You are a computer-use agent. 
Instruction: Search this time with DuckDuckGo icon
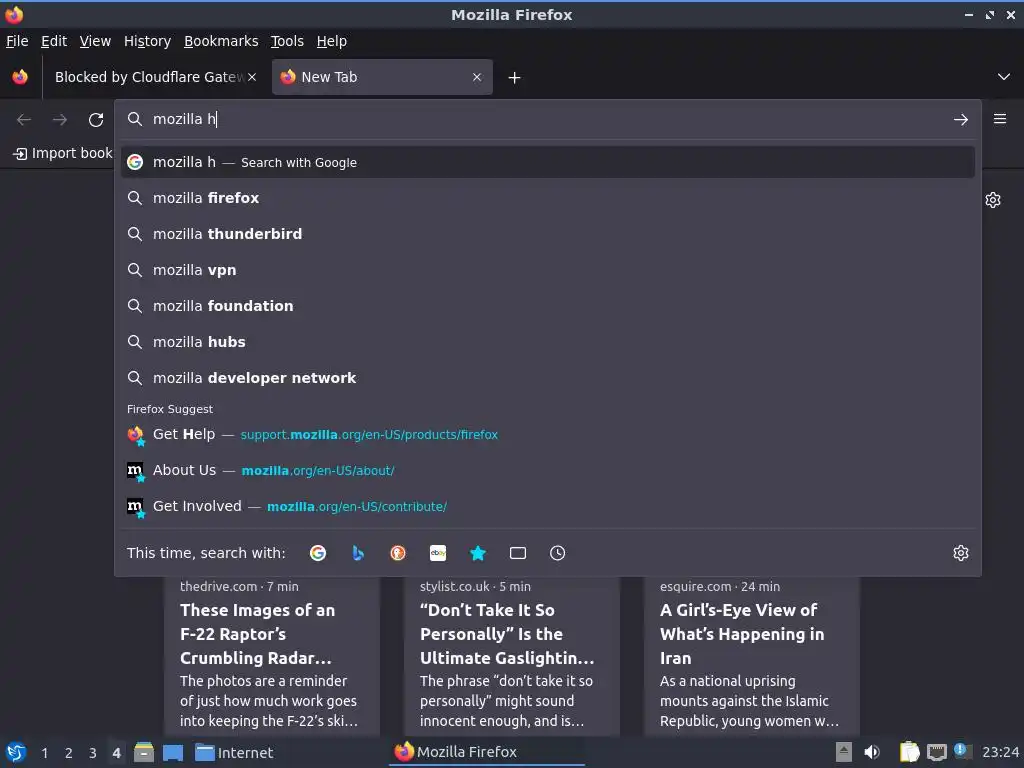pyautogui.click(x=398, y=553)
